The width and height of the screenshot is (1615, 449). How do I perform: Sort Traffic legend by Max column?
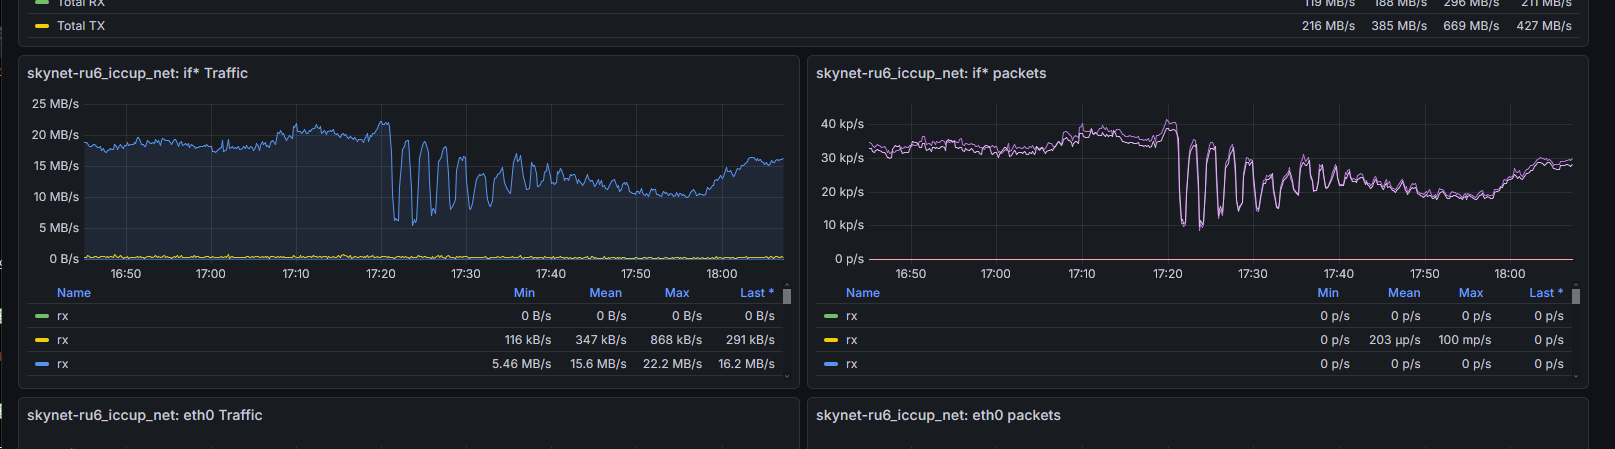(677, 293)
